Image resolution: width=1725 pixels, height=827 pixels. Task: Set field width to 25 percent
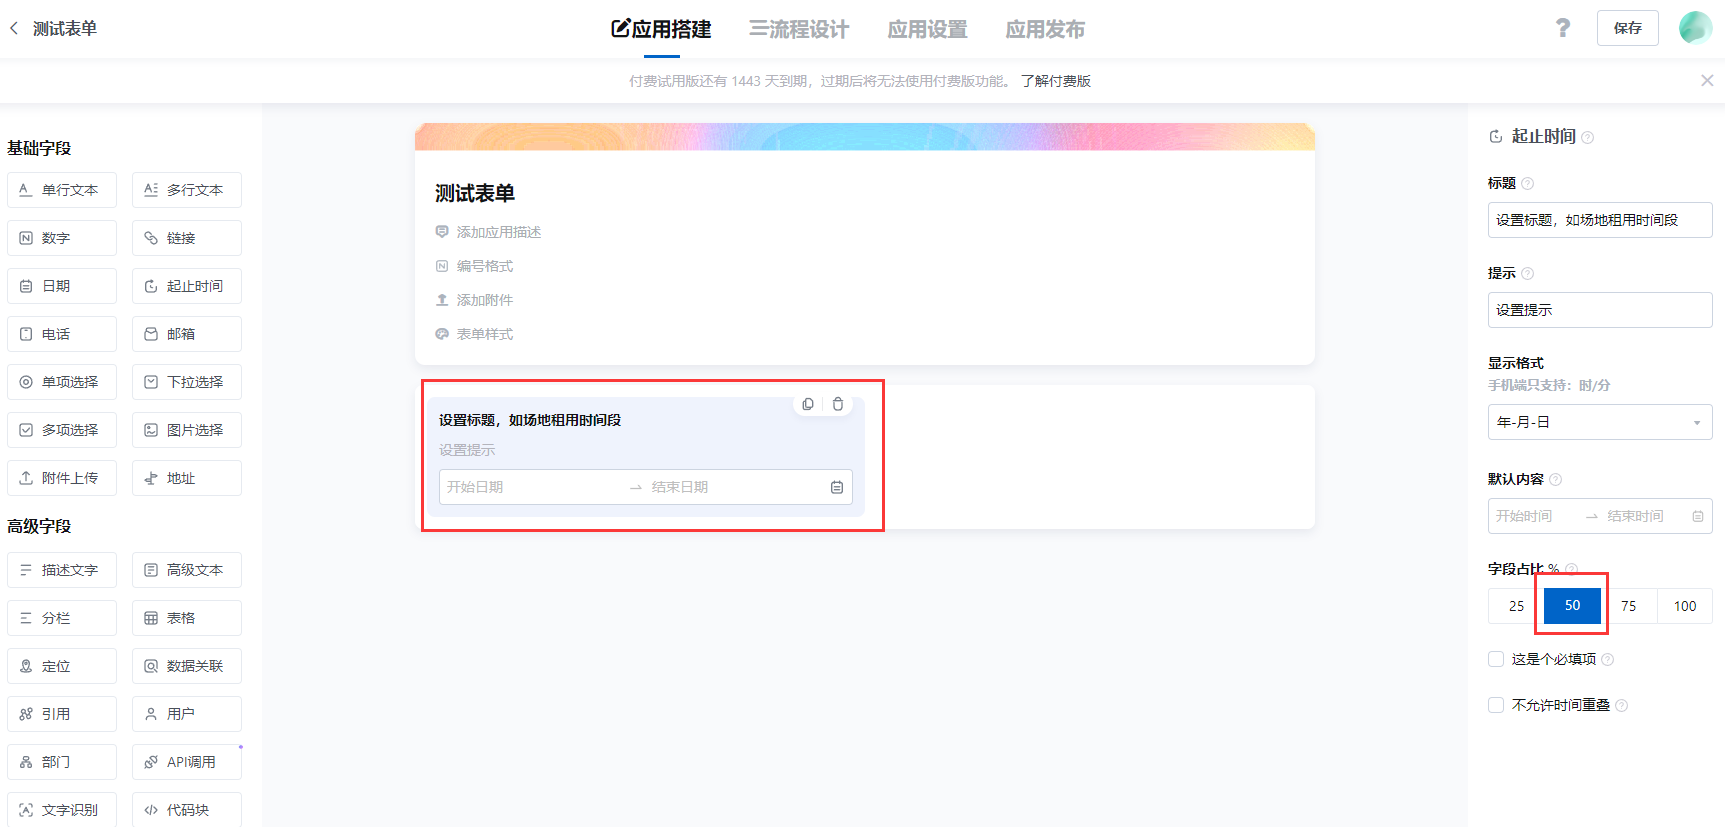(x=1516, y=606)
